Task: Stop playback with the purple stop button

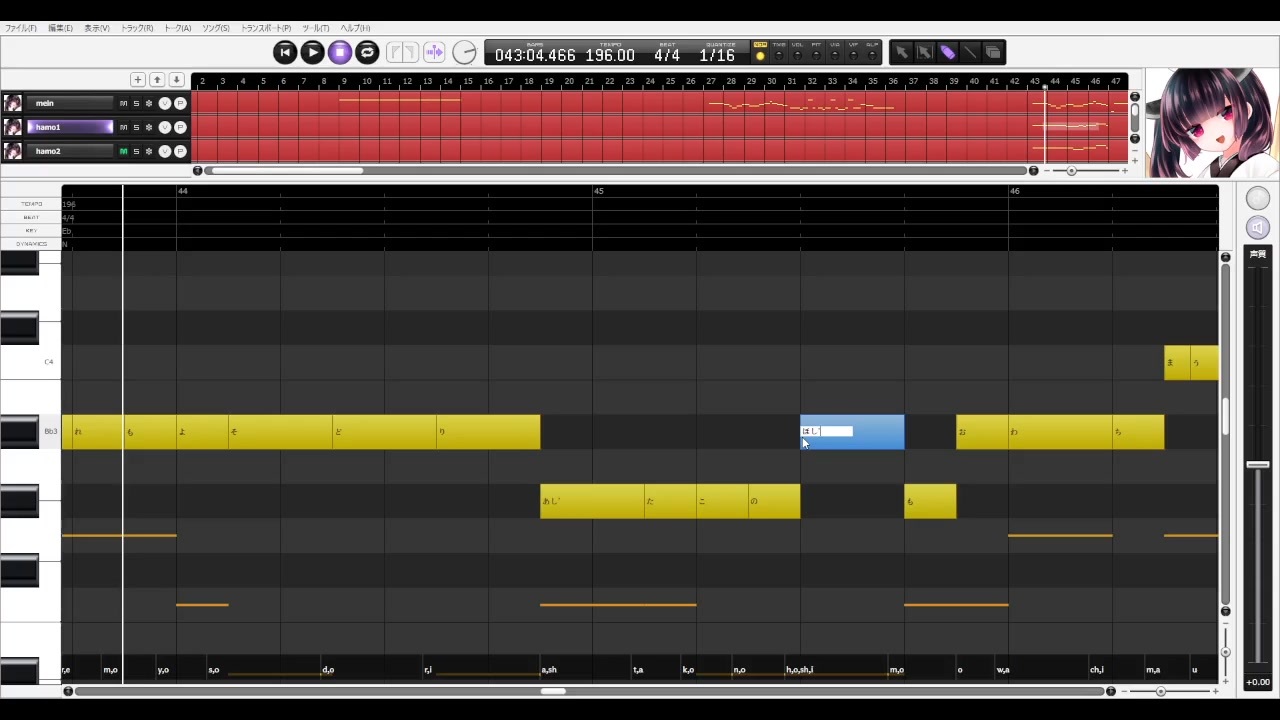Action: [x=340, y=52]
